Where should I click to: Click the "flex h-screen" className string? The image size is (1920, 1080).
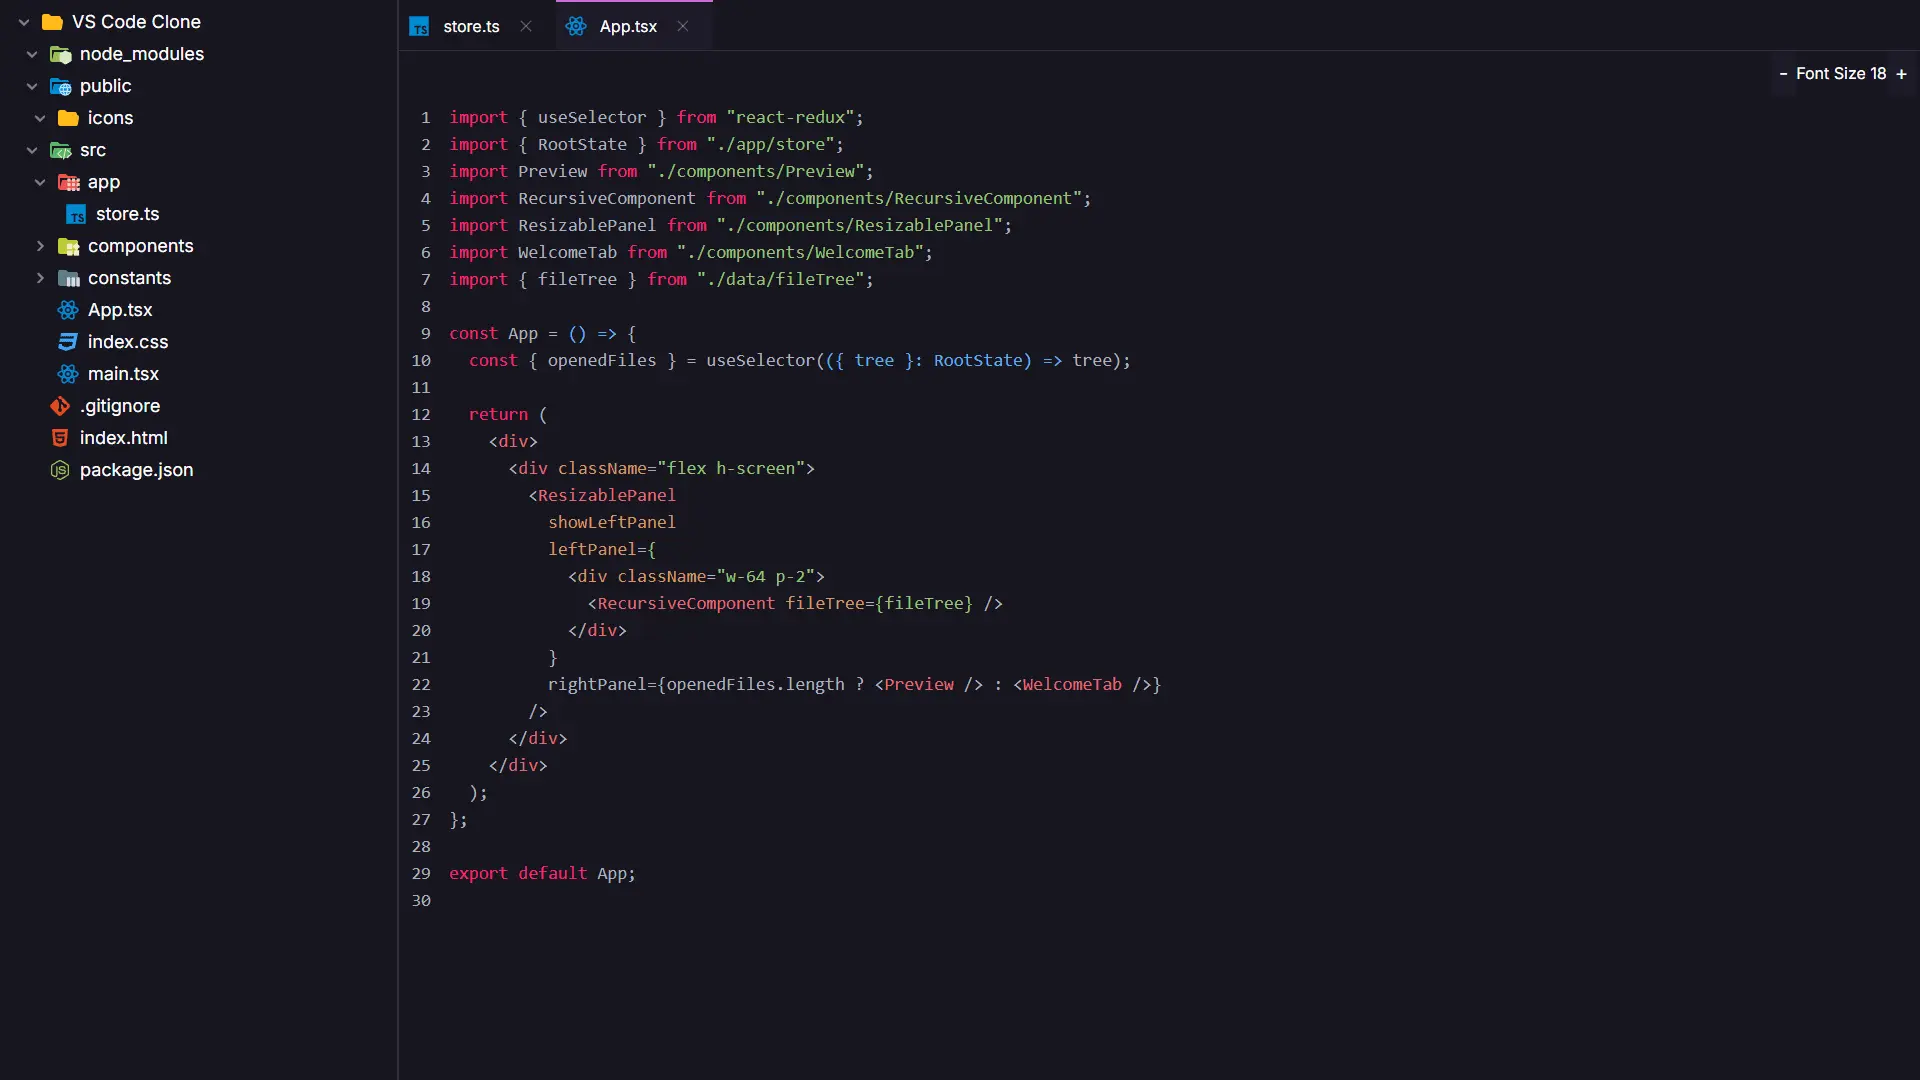tap(731, 469)
